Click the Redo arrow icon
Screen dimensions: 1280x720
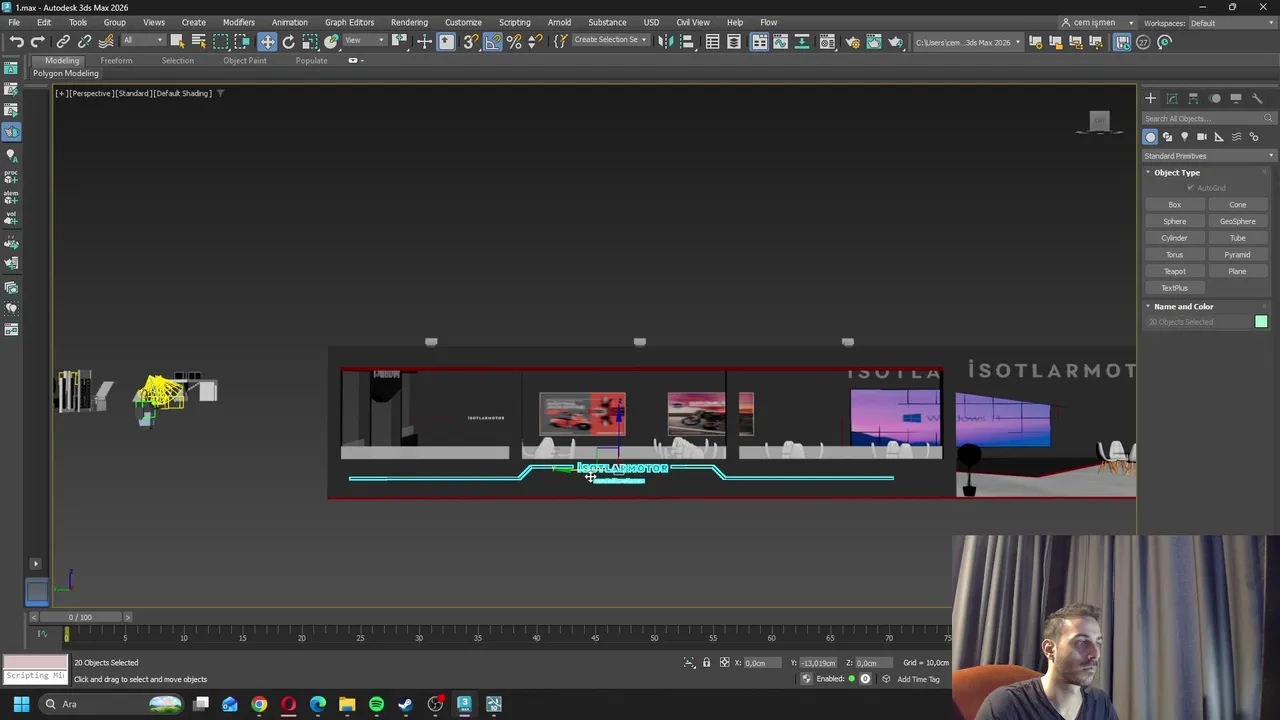38,41
